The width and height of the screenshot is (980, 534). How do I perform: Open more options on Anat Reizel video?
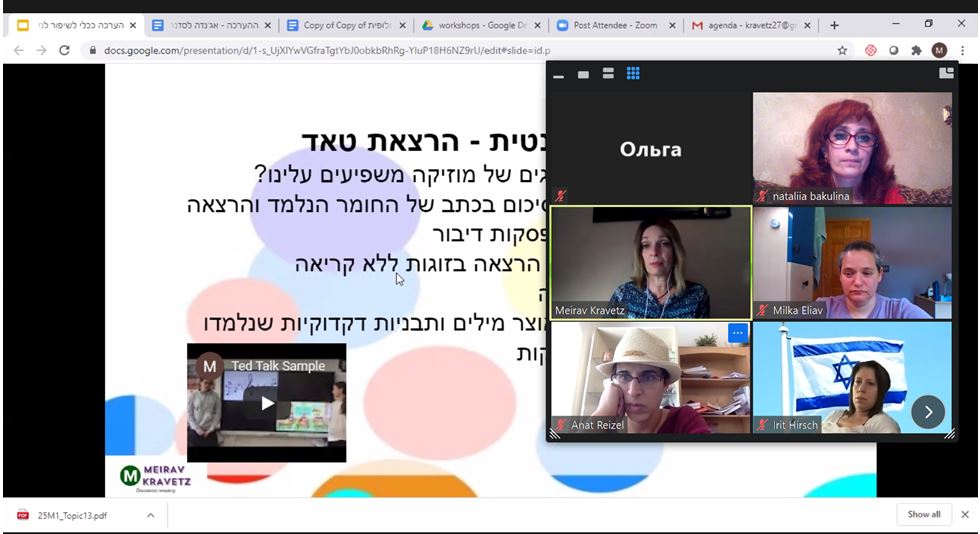click(738, 333)
